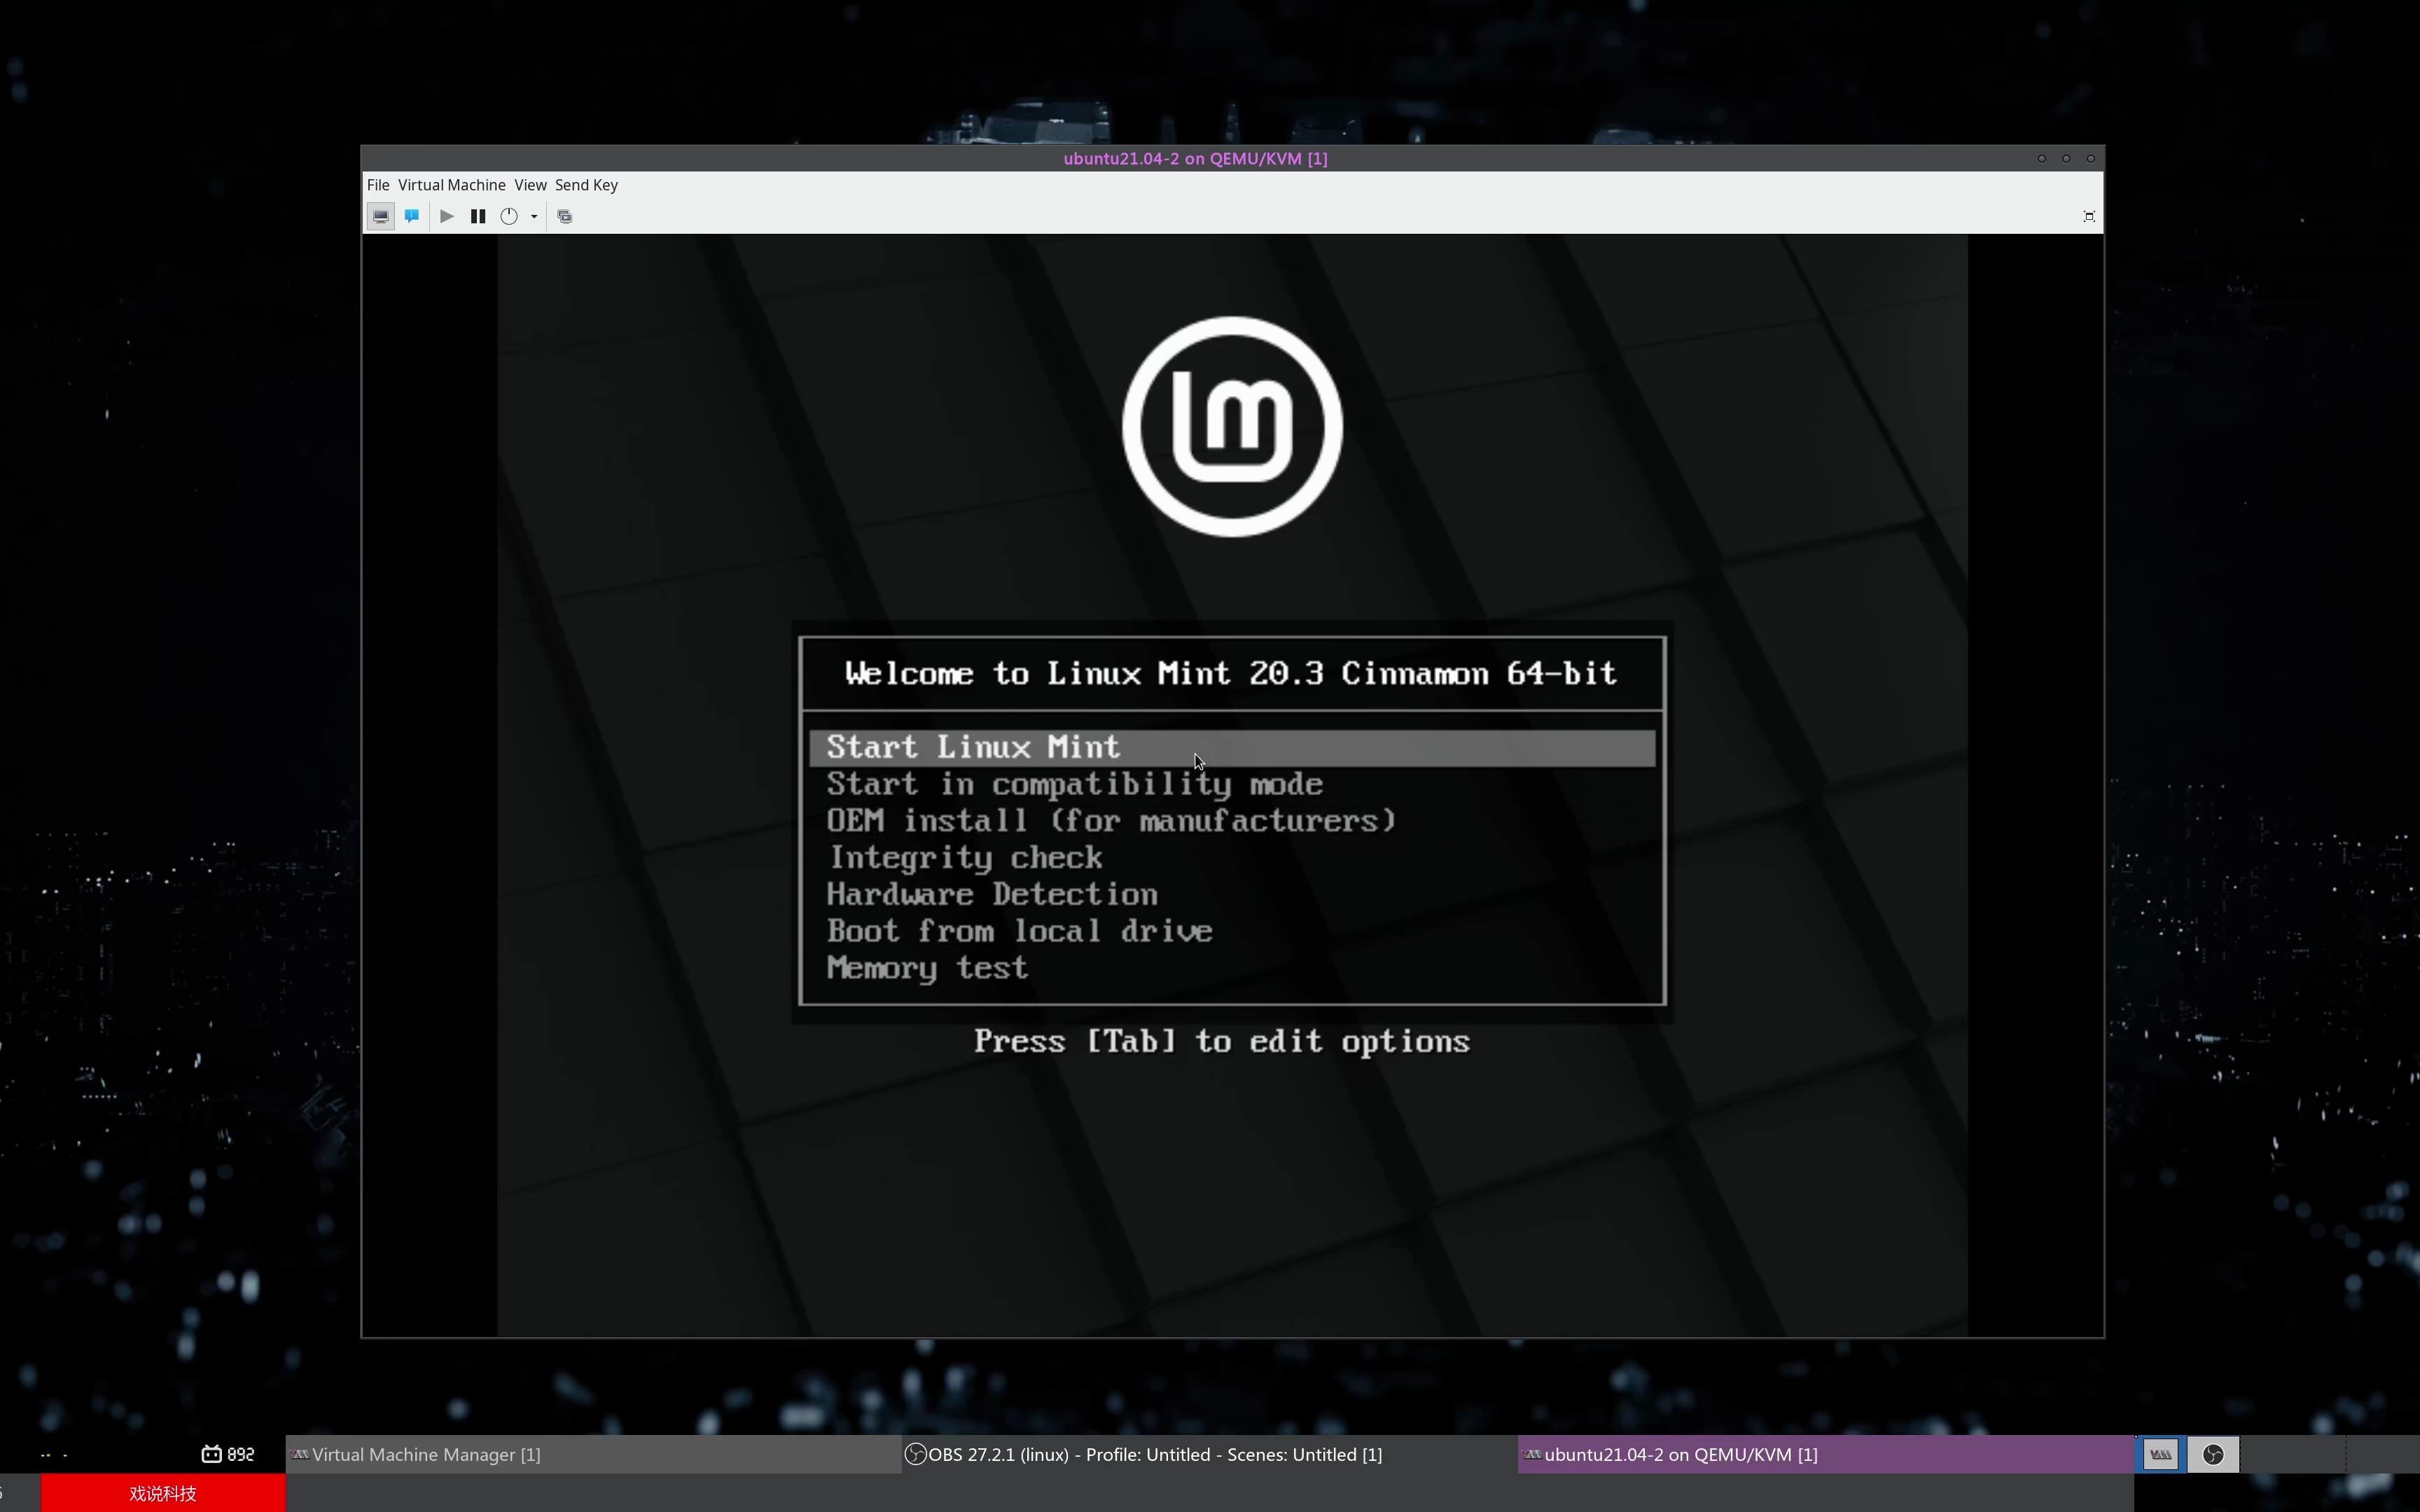
Task: Open the View menu
Action: coord(530,185)
